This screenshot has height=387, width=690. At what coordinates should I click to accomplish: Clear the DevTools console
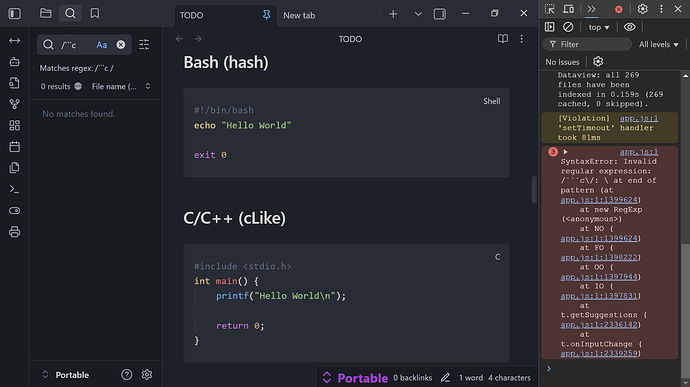(x=568, y=27)
